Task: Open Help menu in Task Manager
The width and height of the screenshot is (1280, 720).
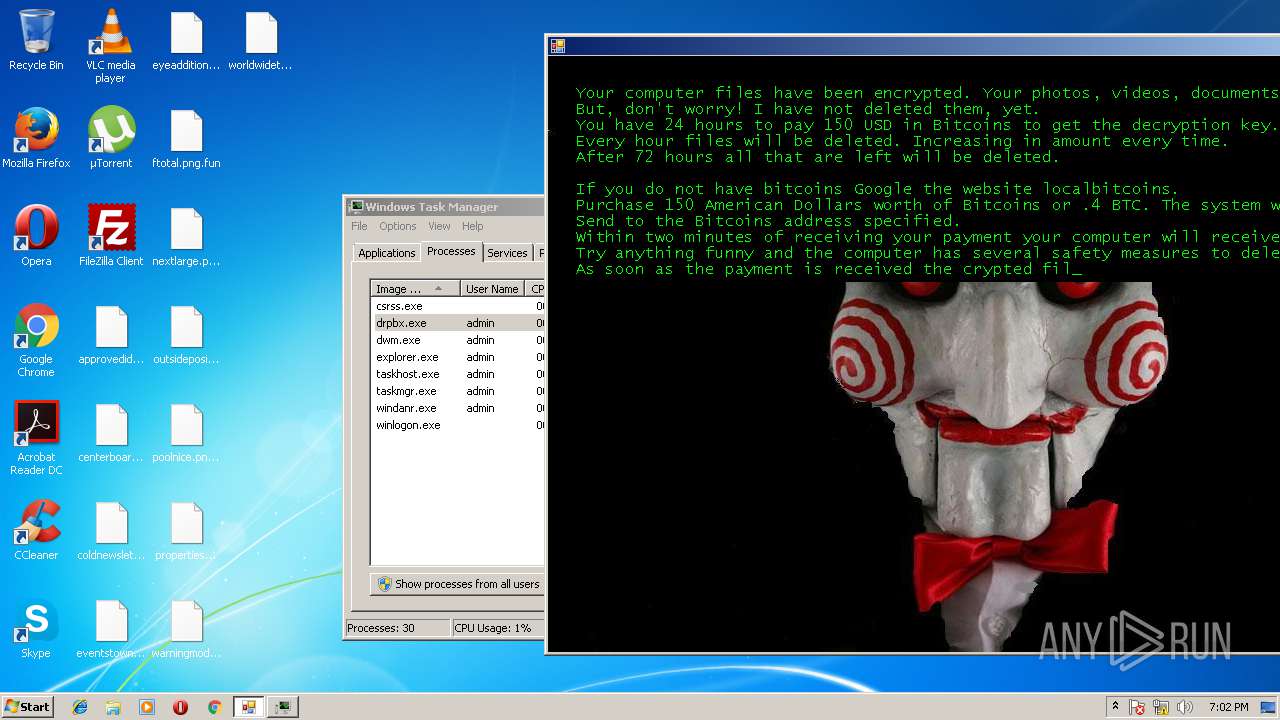Action: point(473,226)
